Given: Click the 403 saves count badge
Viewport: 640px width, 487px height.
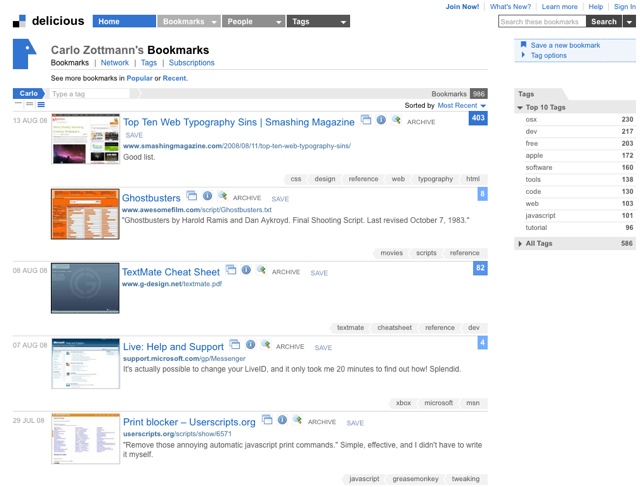Looking at the screenshot, I should [478, 118].
